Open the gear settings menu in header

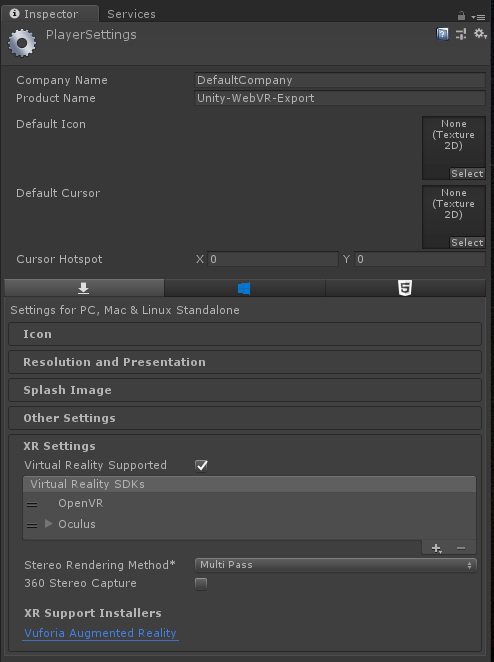480,34
